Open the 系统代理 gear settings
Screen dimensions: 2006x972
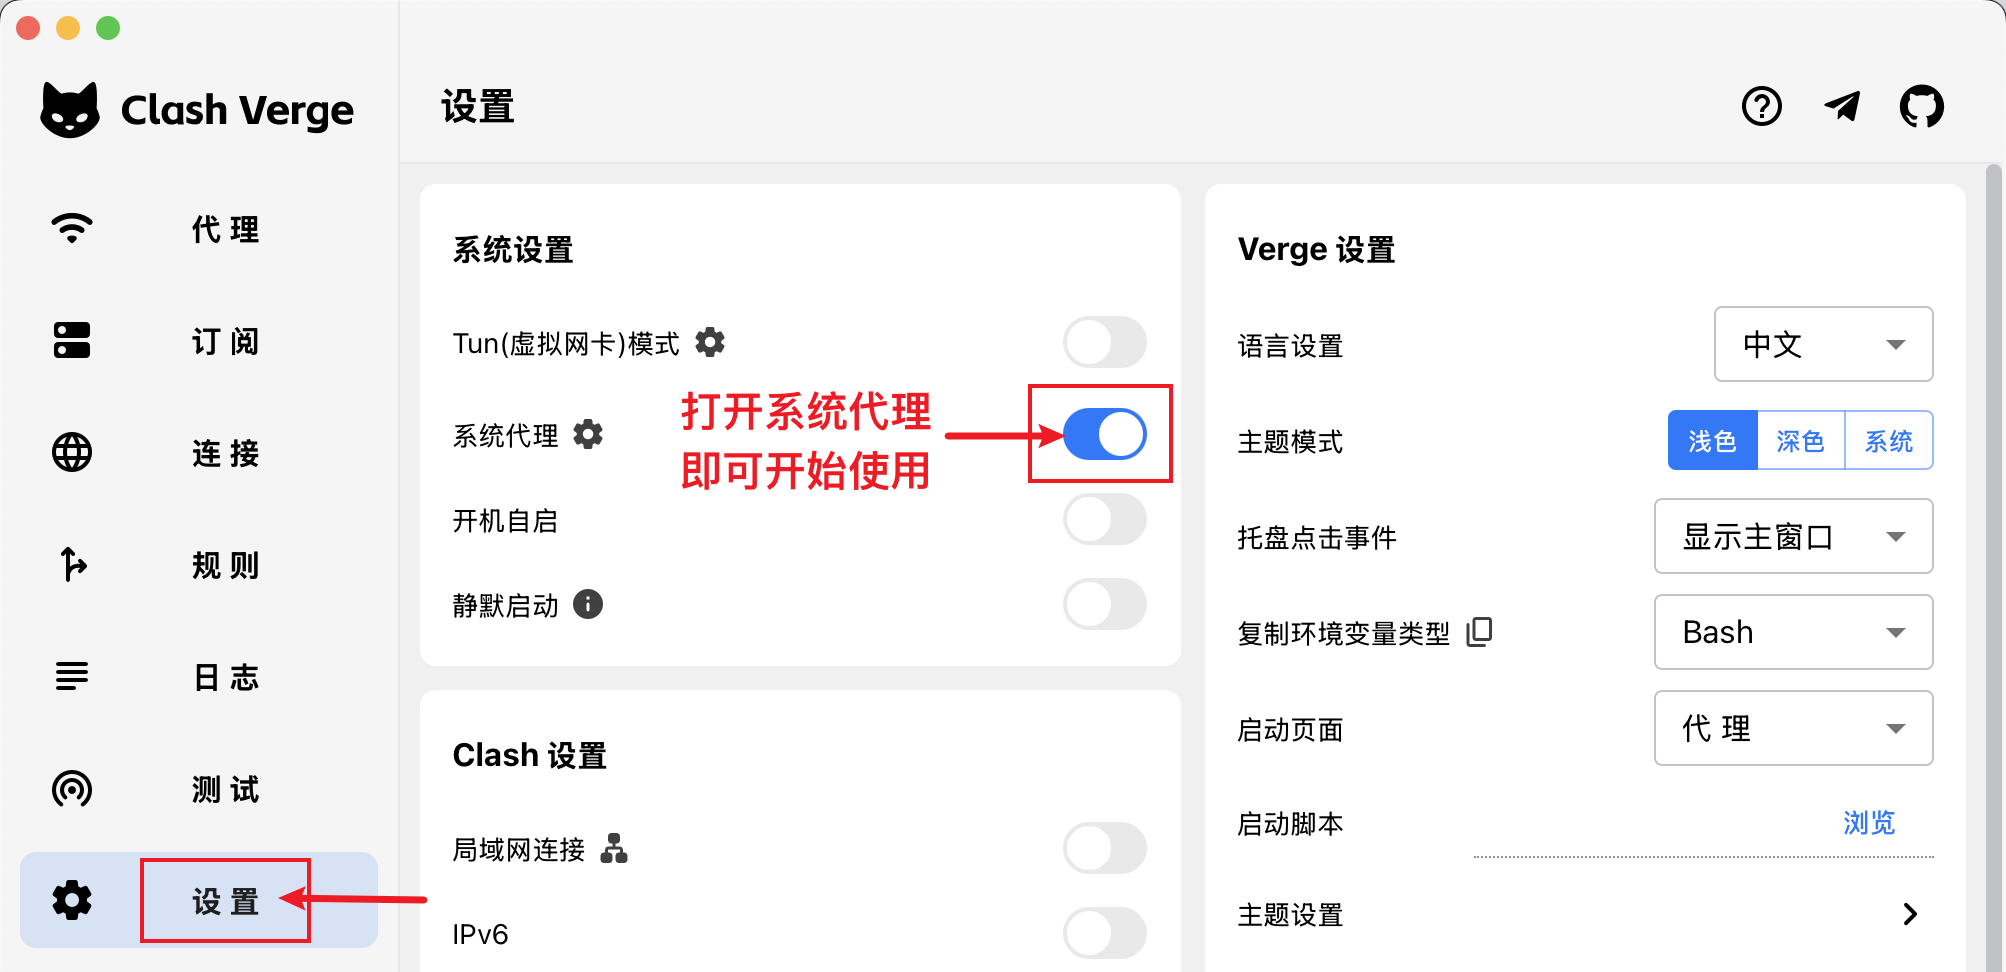tap(588, 434)
